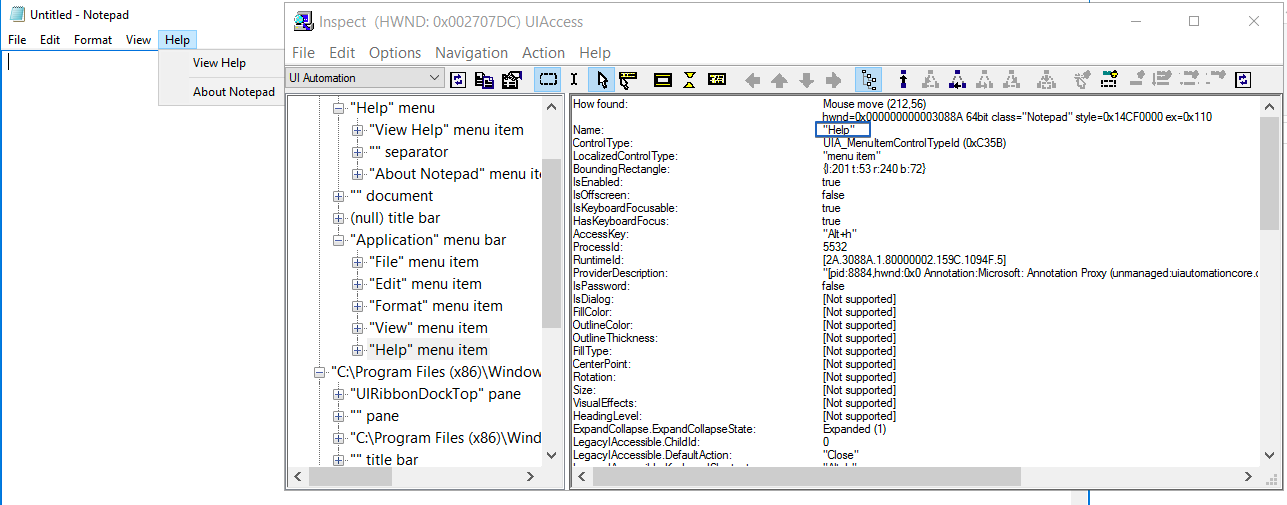1287x505 pixels.
Task: Click the hierarchy icon with blue left arrow
Action: pyautogui.click(x=957, y=78)
